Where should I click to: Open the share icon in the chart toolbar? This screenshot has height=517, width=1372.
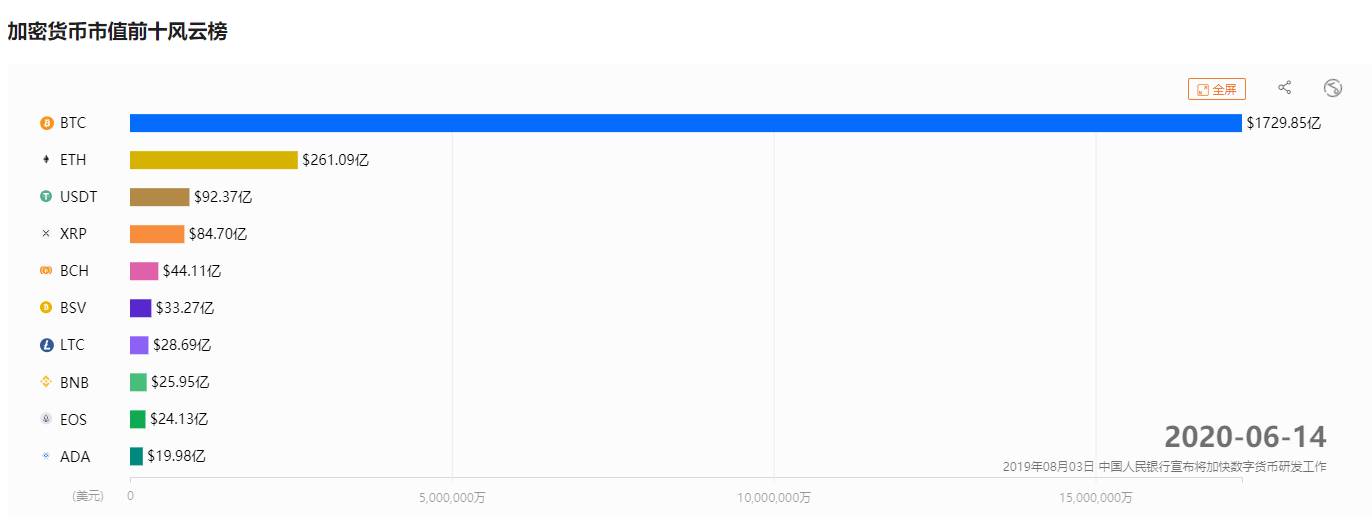(1285, 88)
